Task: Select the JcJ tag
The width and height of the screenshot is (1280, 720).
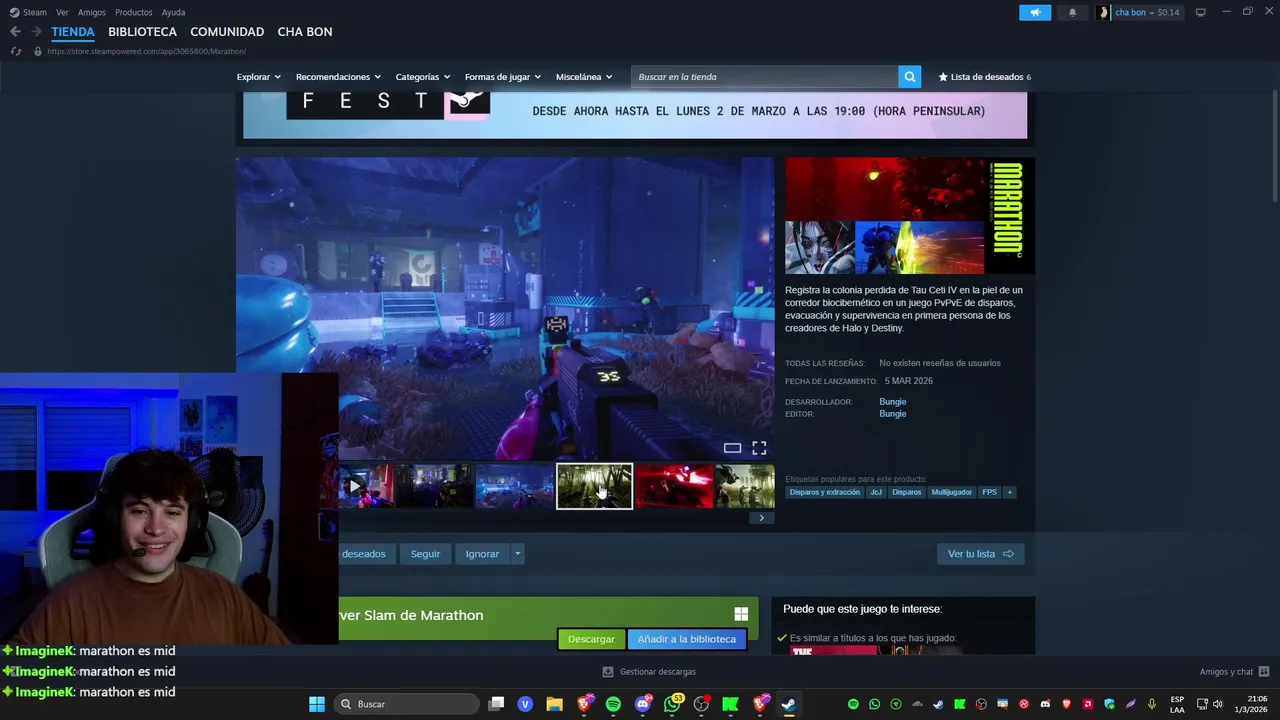Action: tap(876, 492)
